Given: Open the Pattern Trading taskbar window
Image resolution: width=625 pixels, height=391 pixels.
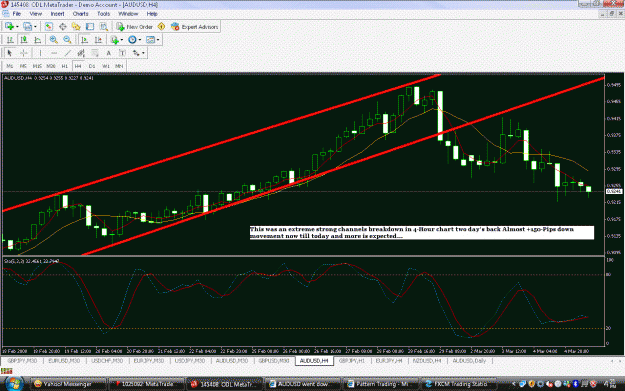Looking at the screenshot, I should (x=381, y=384).
